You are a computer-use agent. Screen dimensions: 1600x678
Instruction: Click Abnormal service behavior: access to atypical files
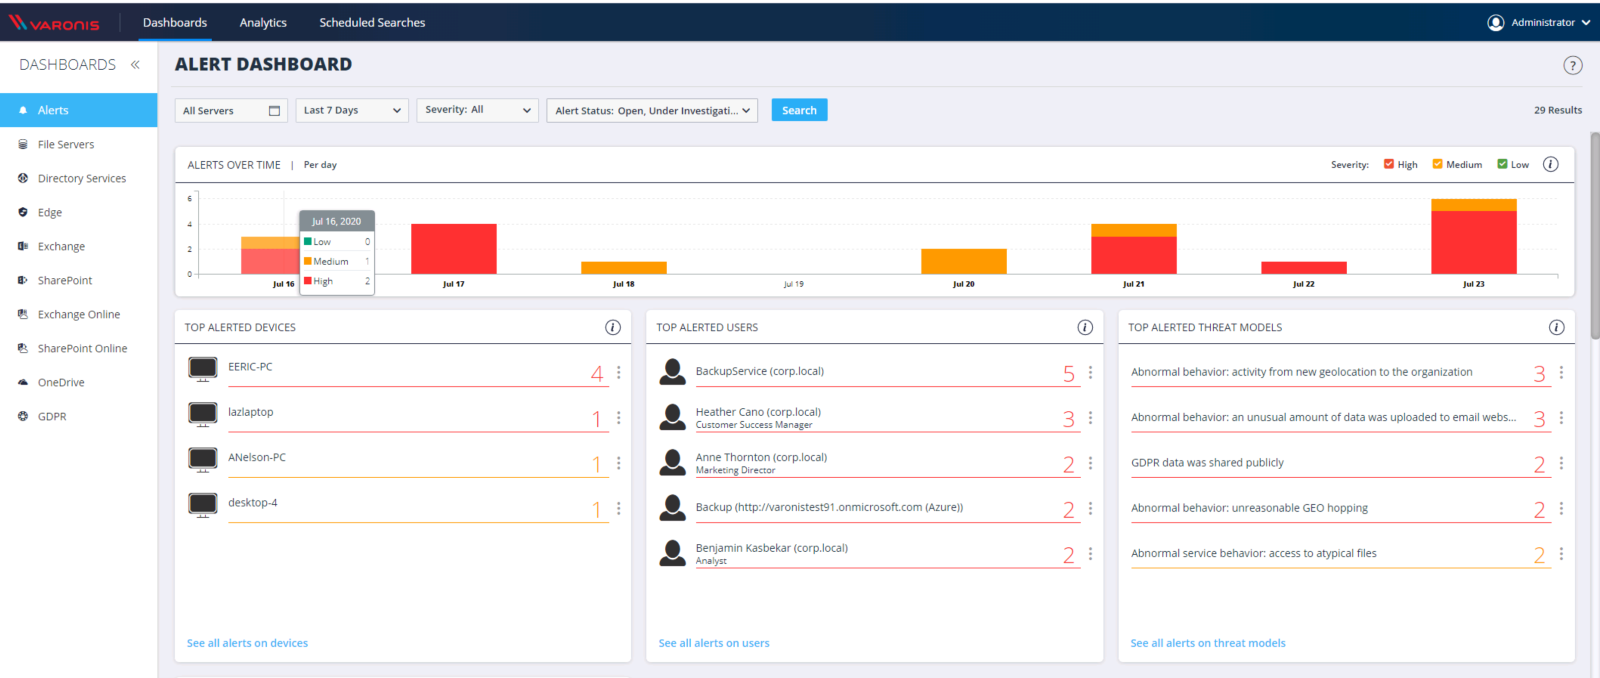point(1254,553)
